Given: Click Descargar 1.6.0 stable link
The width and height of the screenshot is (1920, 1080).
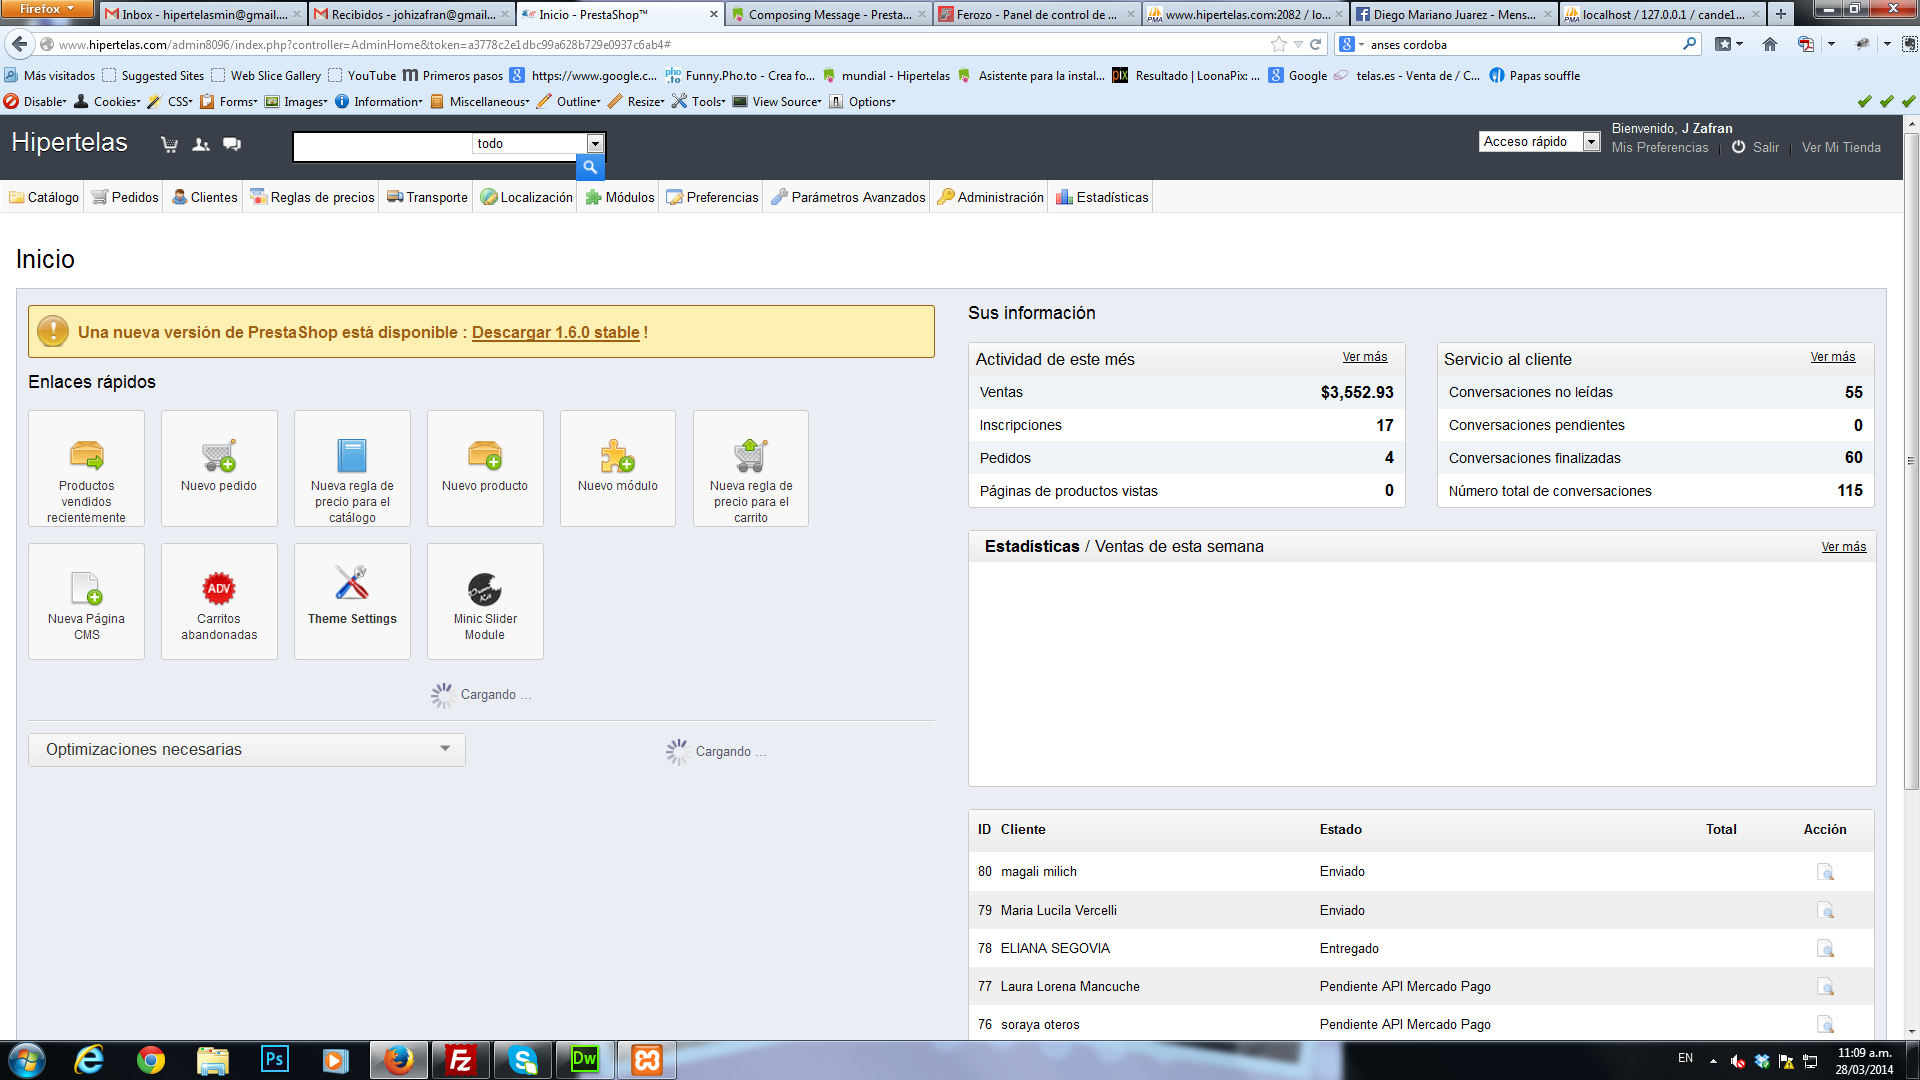Looking at the screenshot, I should [x=555, y=332].
